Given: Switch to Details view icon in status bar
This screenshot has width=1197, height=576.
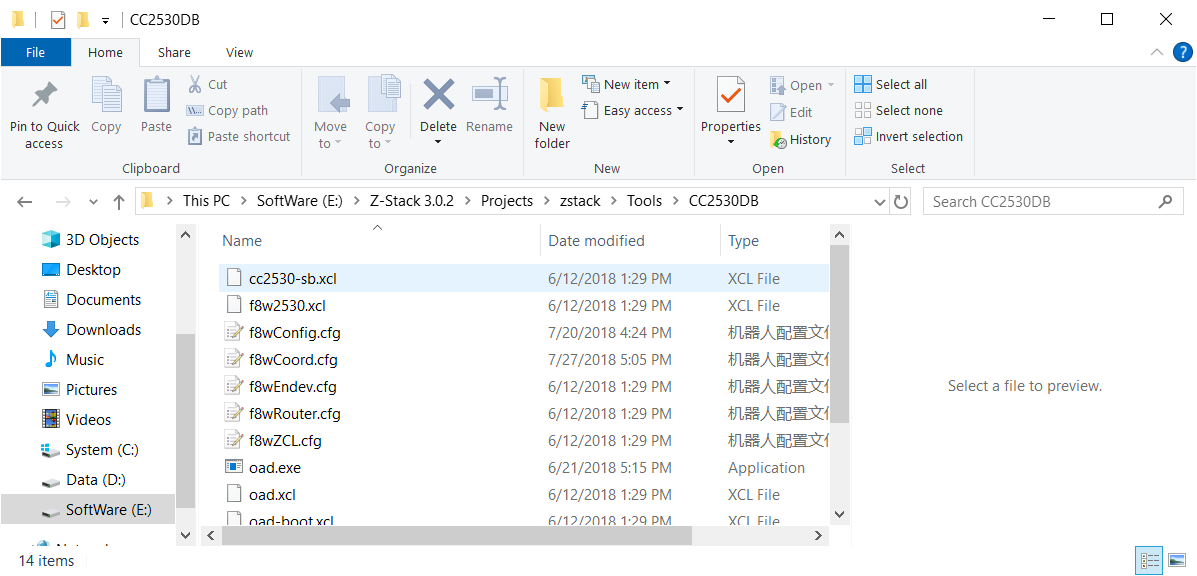Looking at the screenshot, I should pos(1150,561).
